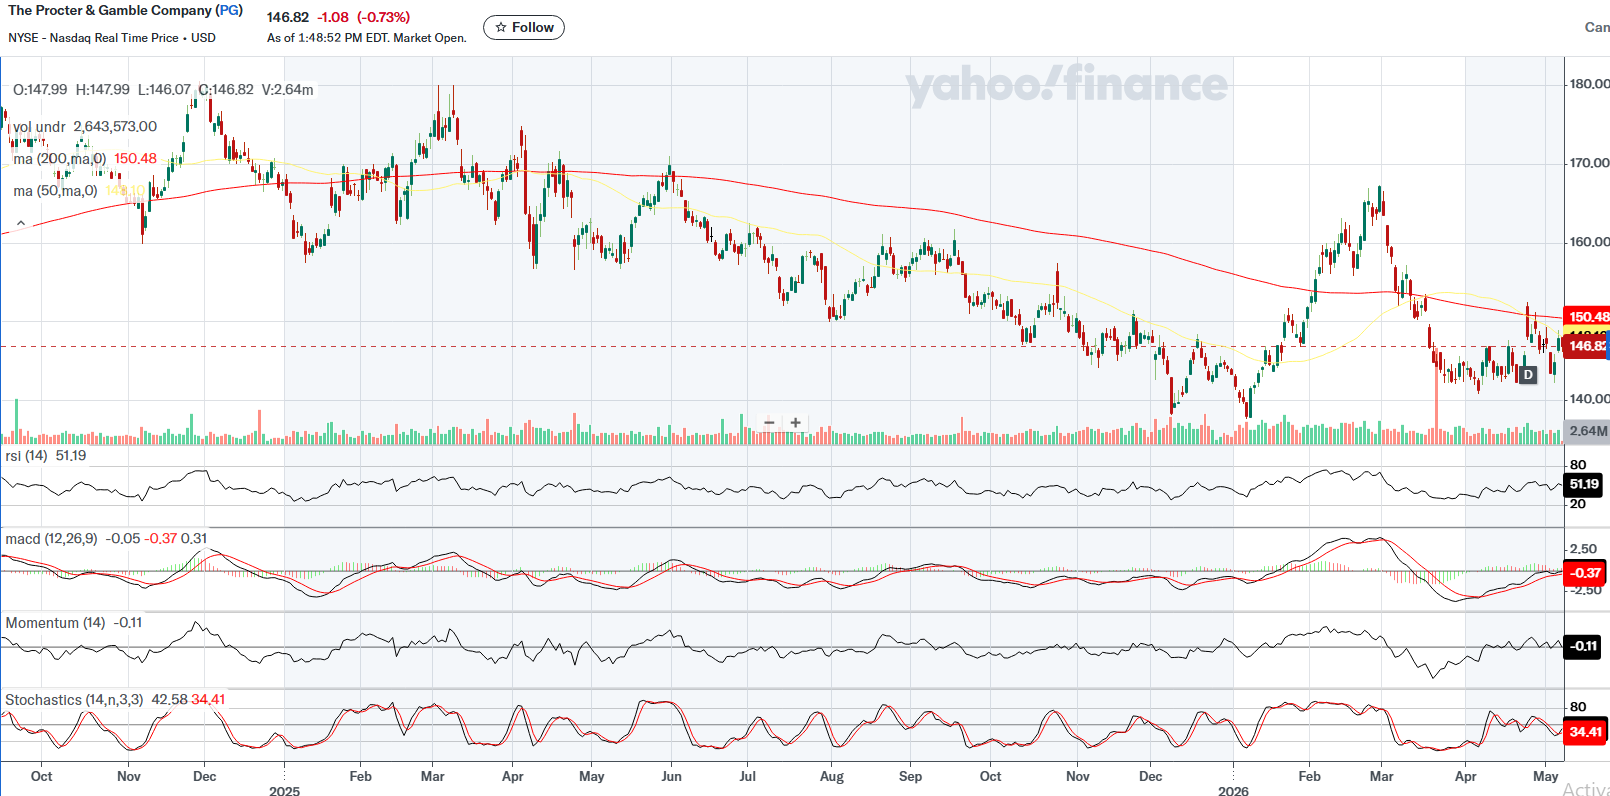Collapse the chart legend with chevron
The image size is (1610, 796).
20,223
